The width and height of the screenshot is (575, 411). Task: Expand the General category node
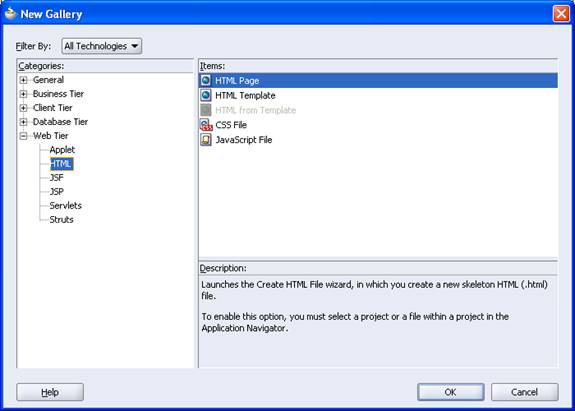[x=23, y=80]
